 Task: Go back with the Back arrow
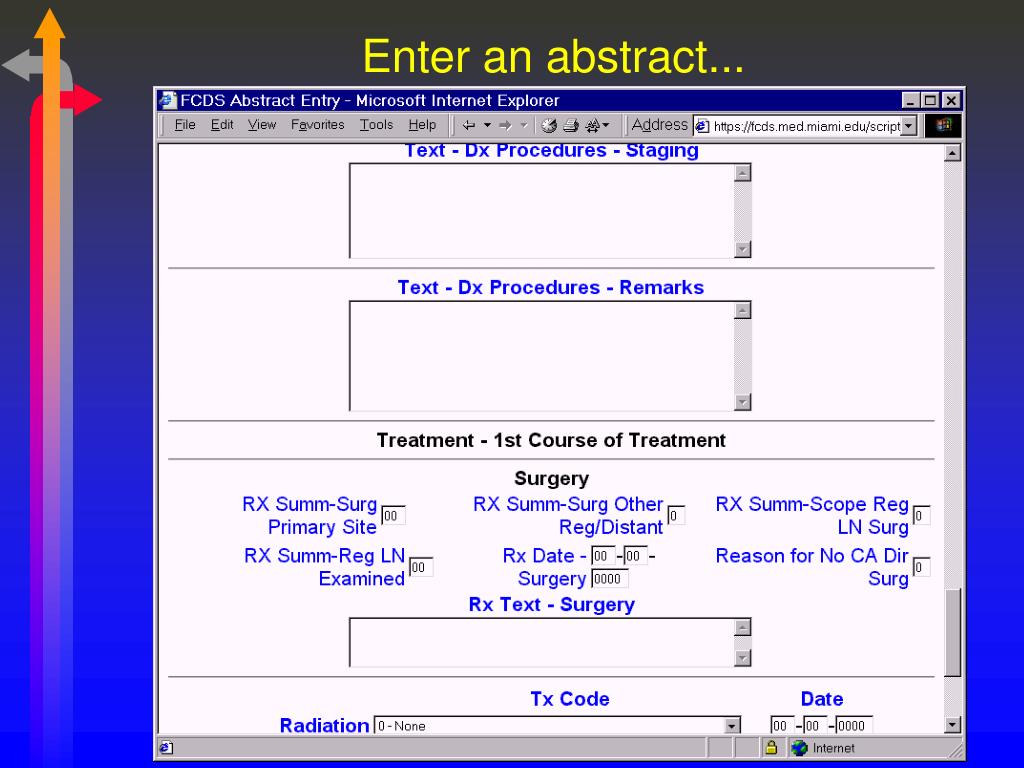click(x=469, y=125)
